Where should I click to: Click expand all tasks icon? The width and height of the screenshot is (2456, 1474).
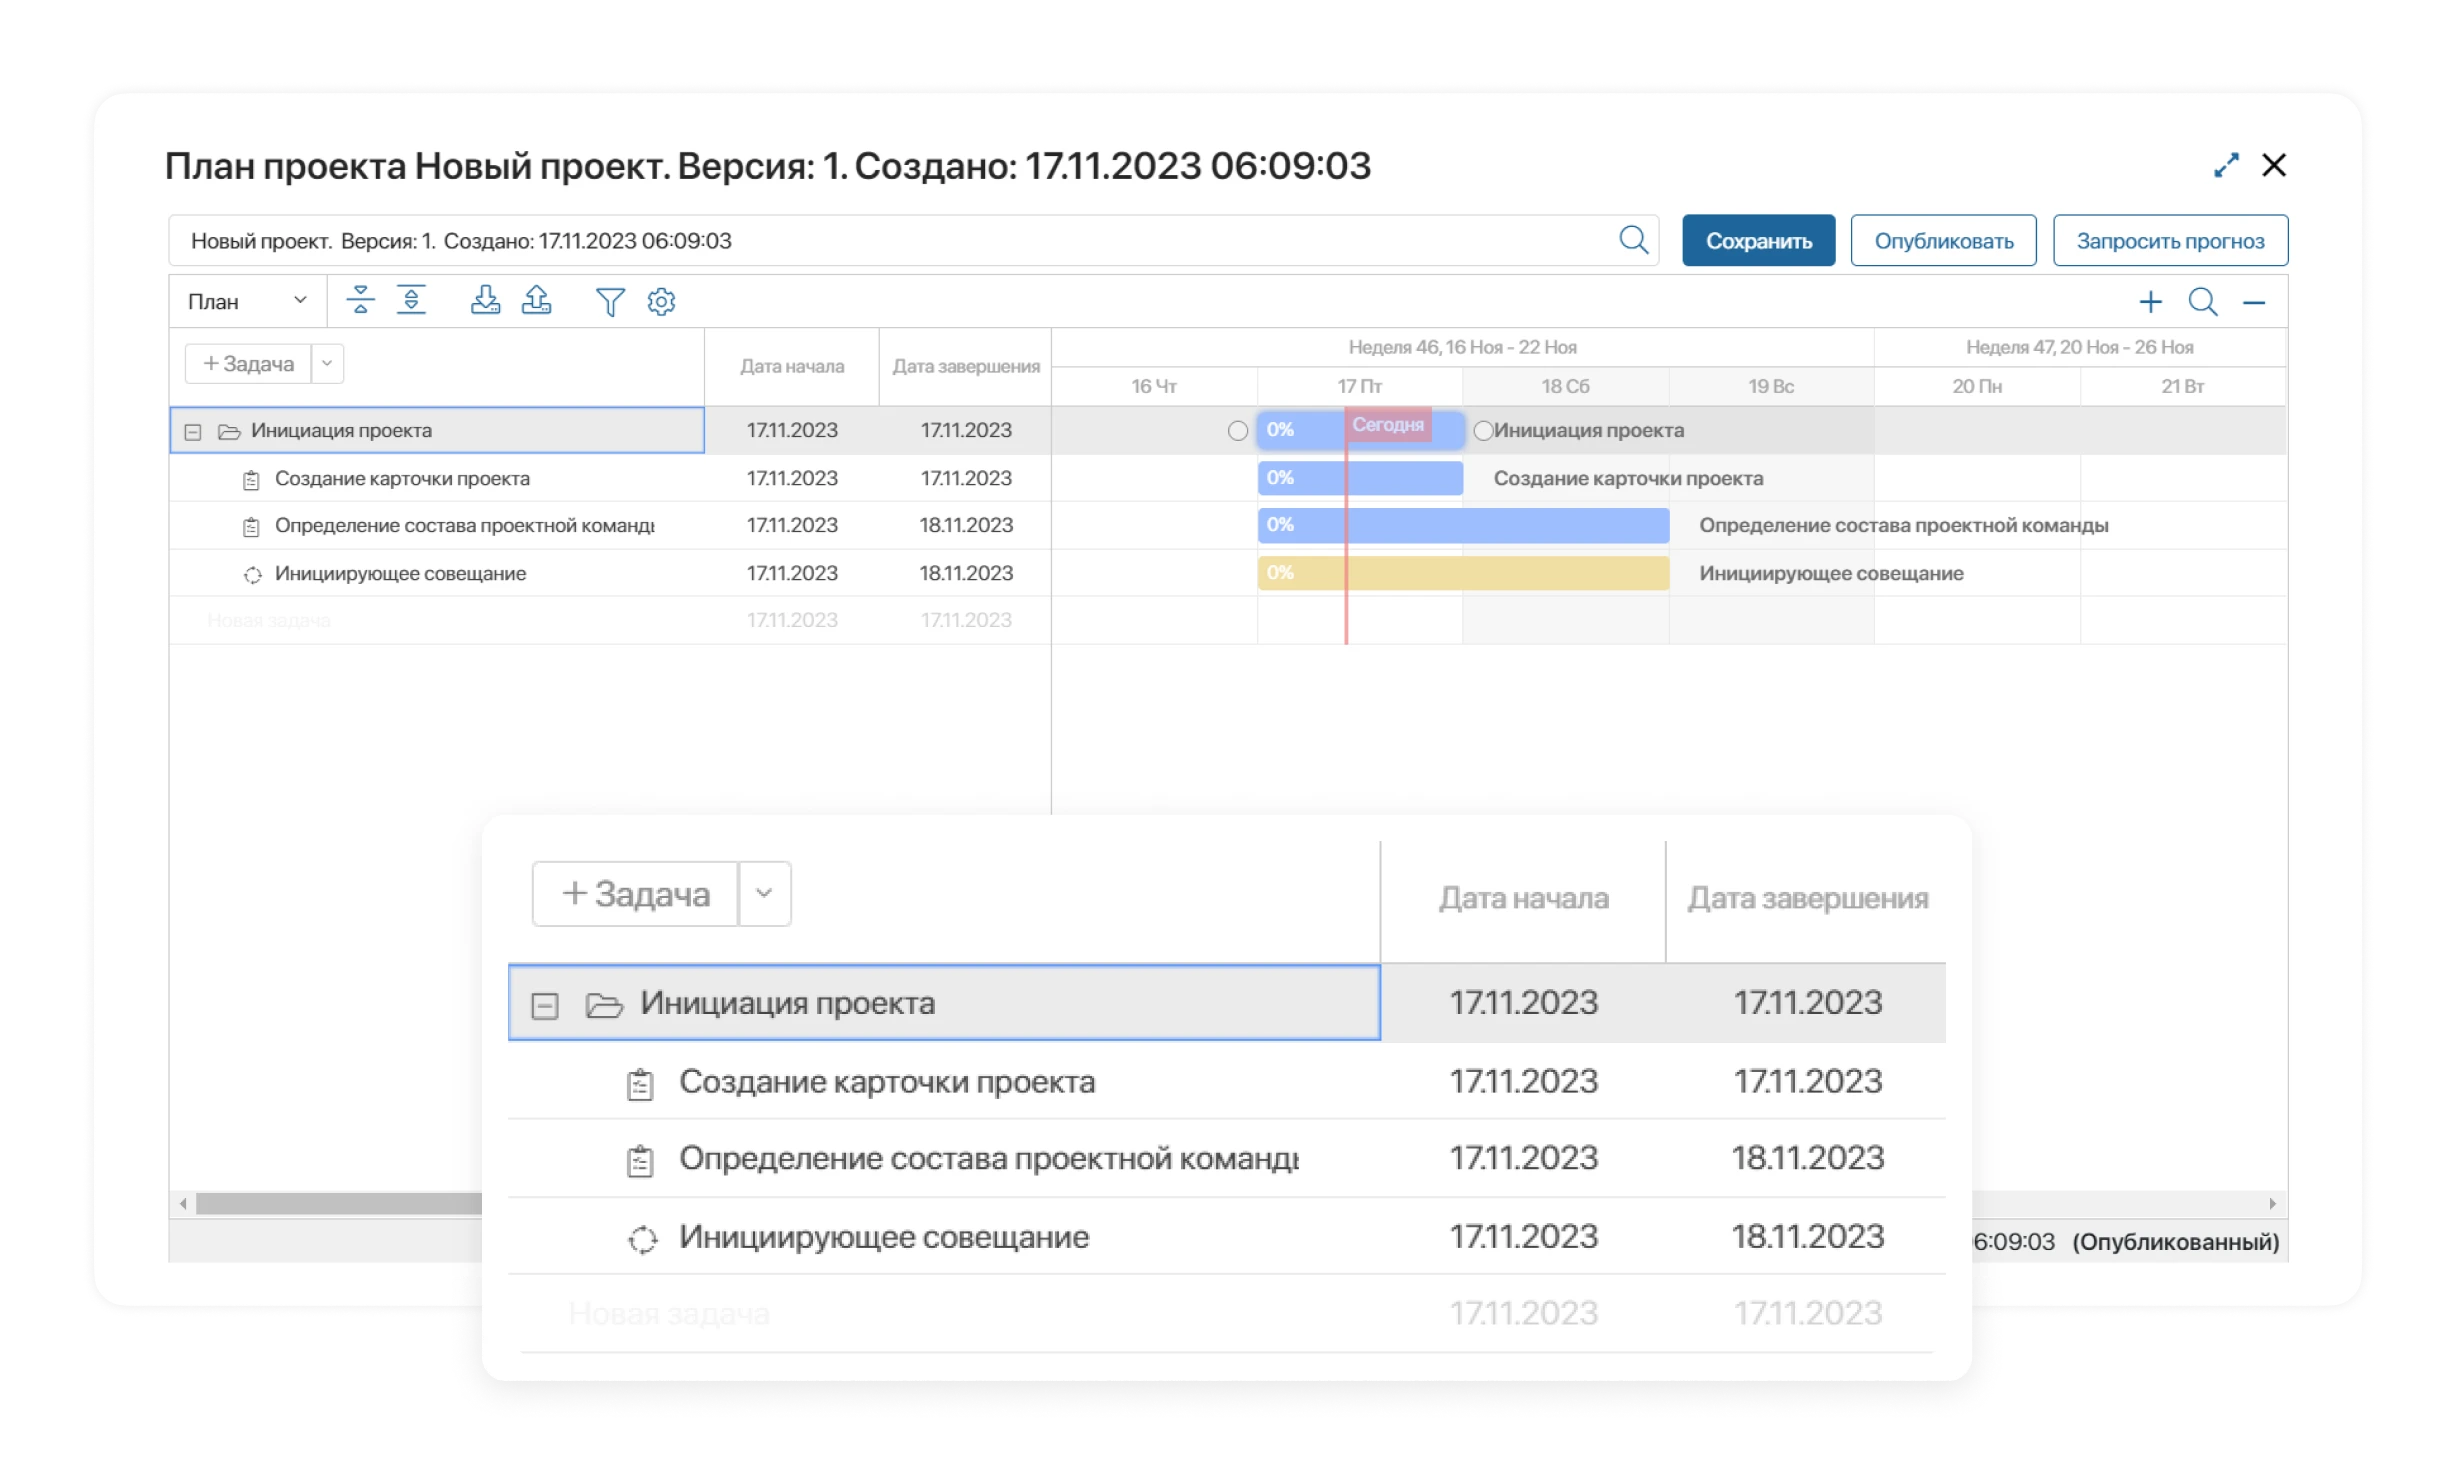(411, 300)
